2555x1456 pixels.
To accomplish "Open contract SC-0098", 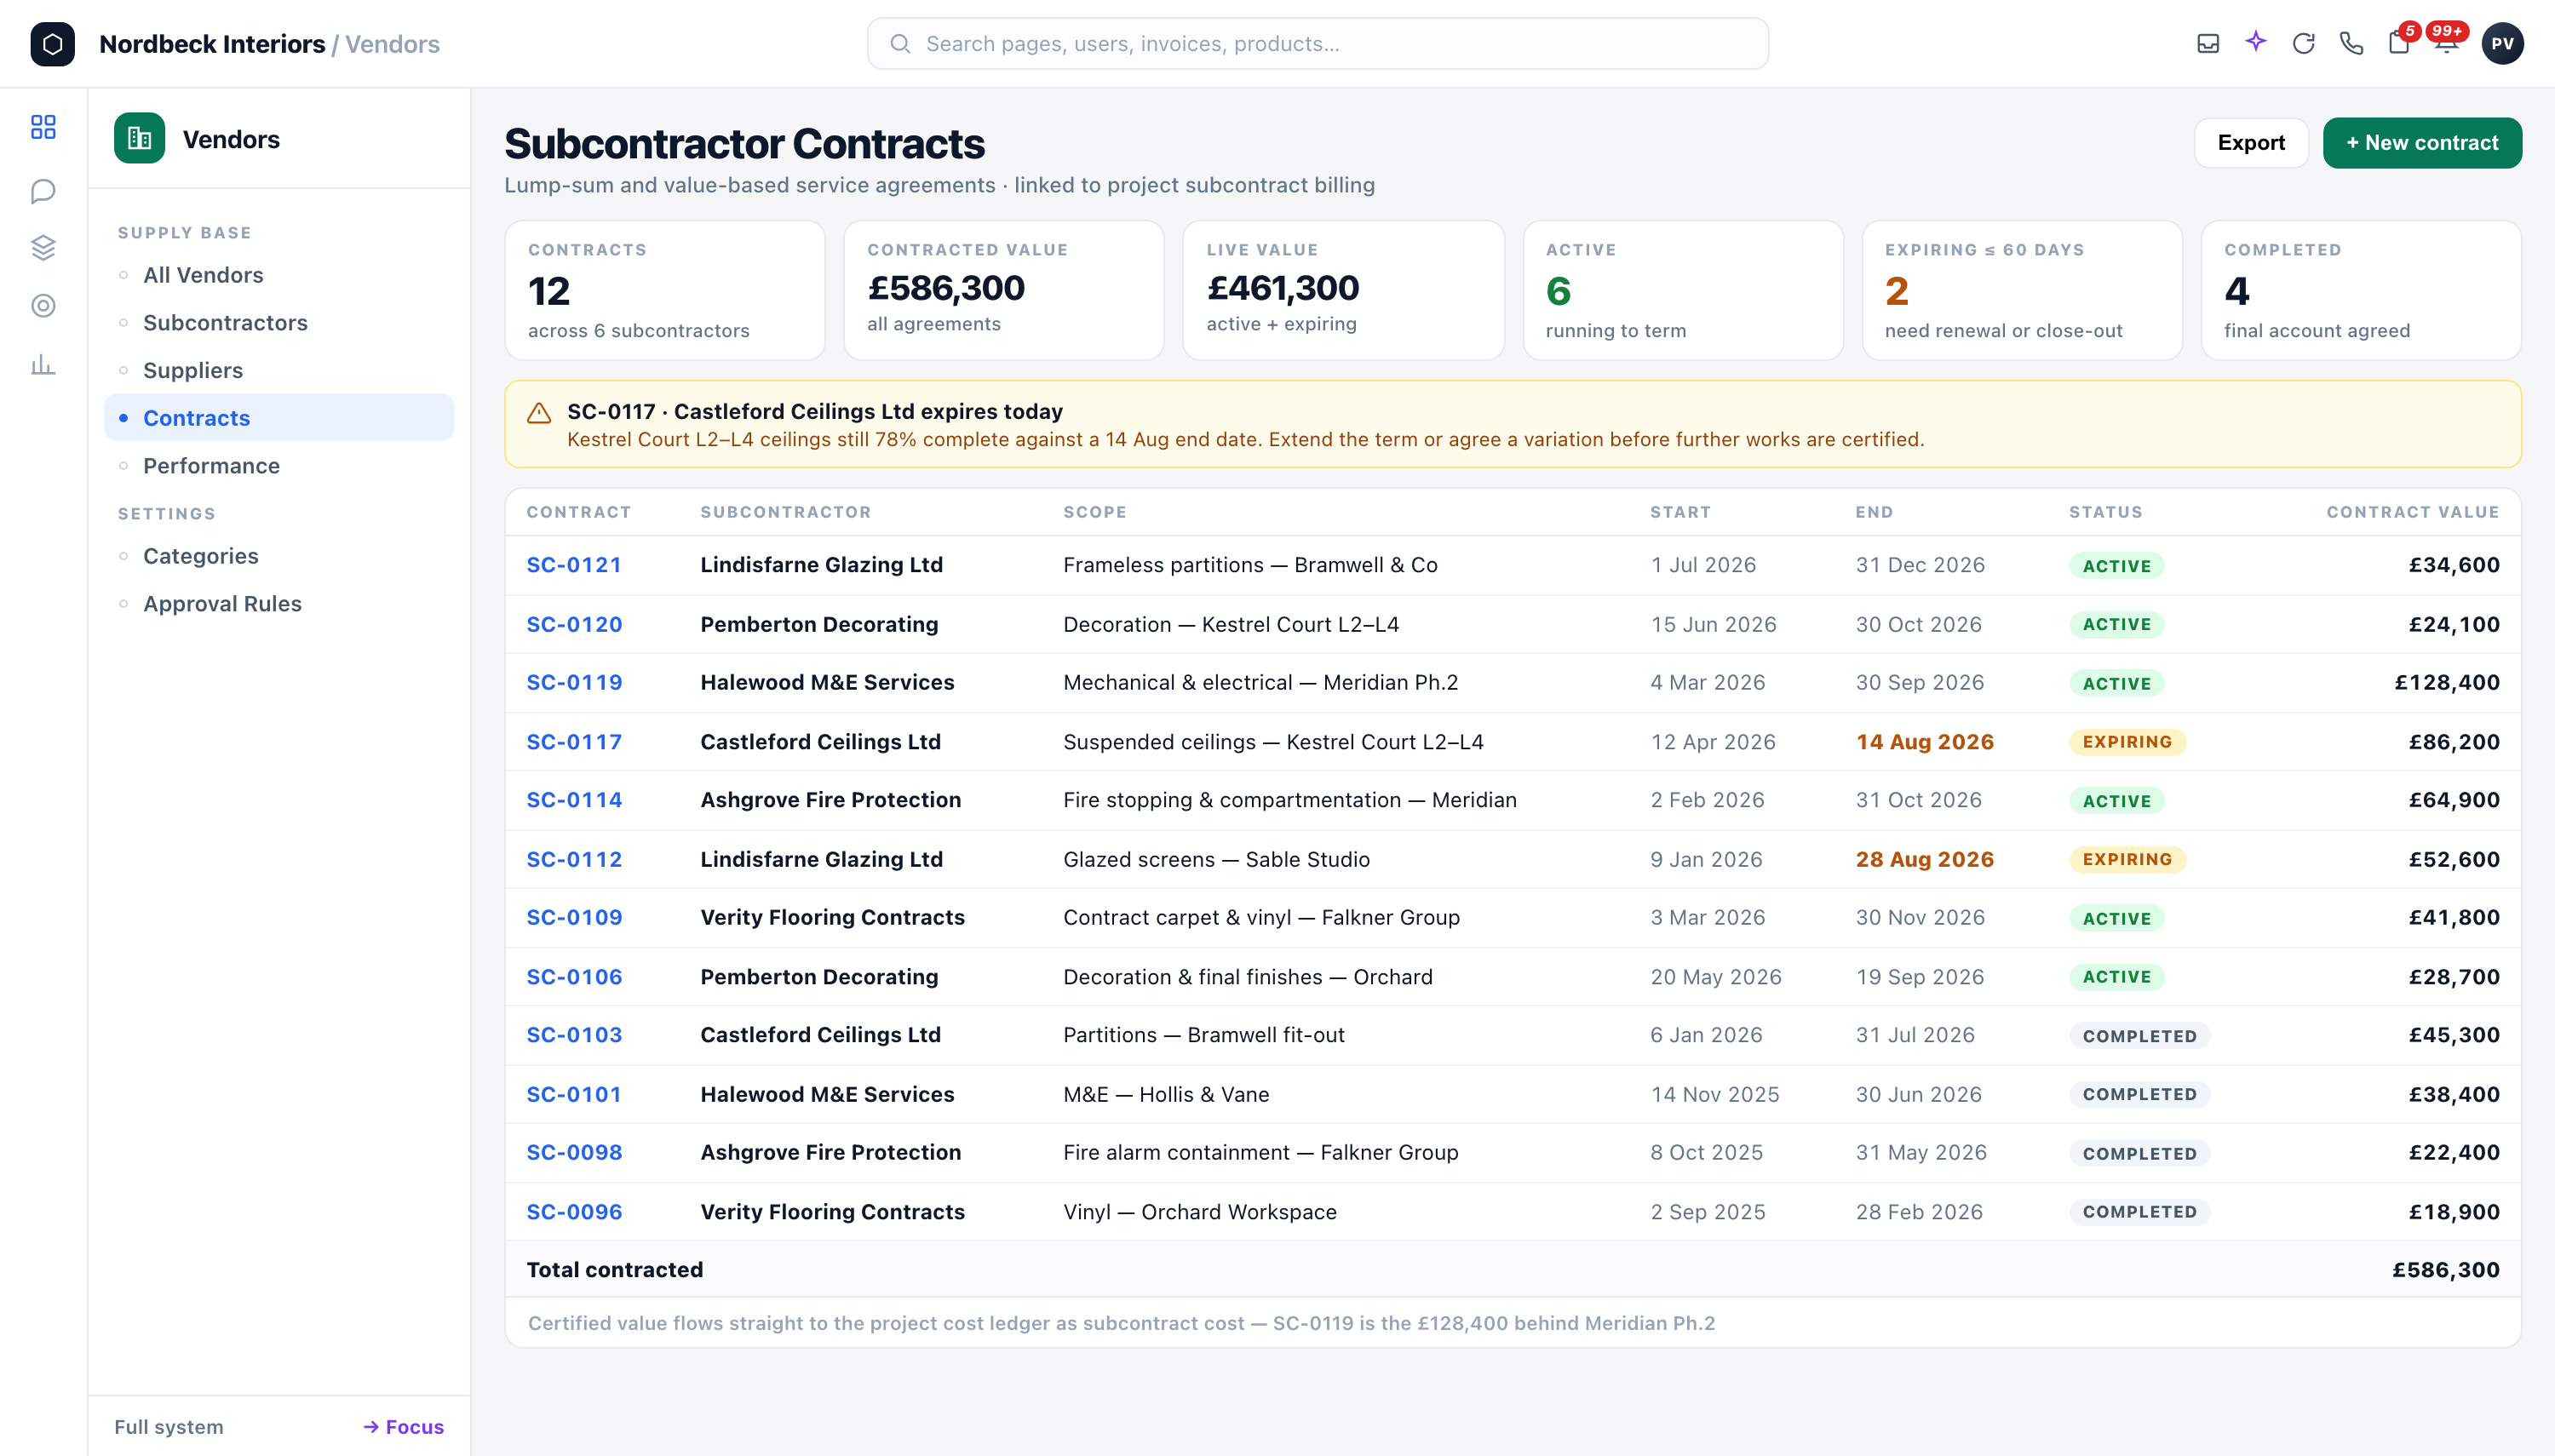I will tap(574, 1152).
